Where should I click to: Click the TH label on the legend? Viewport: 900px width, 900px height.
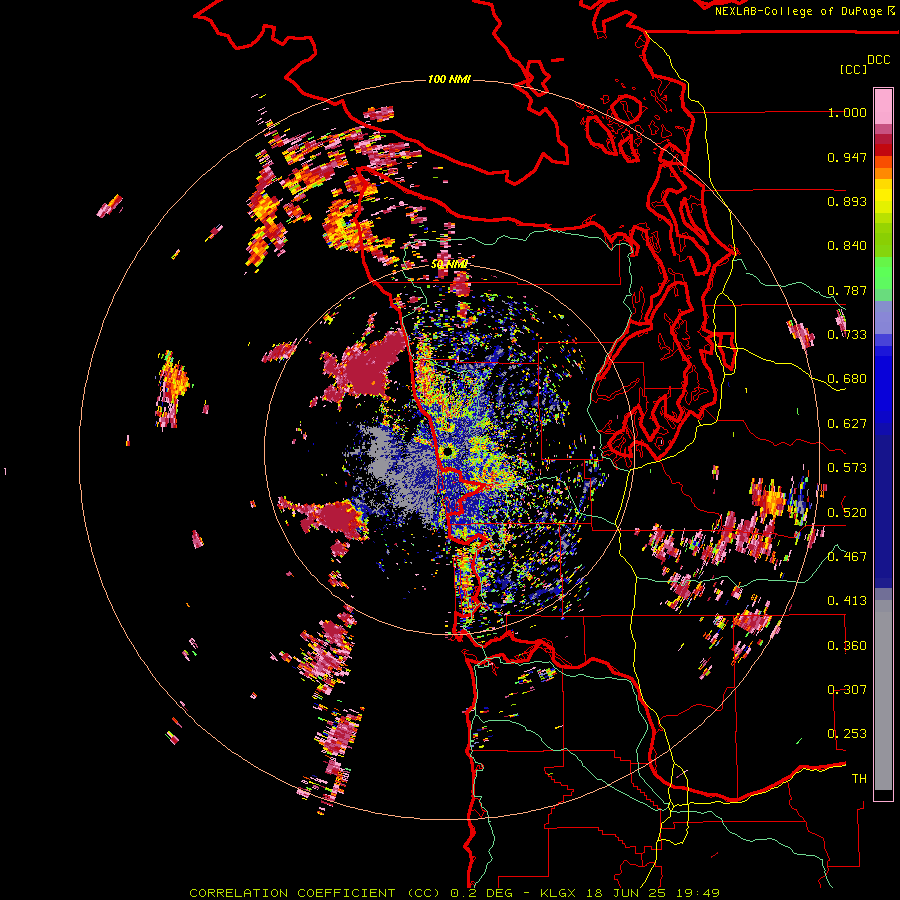(859, 778)
